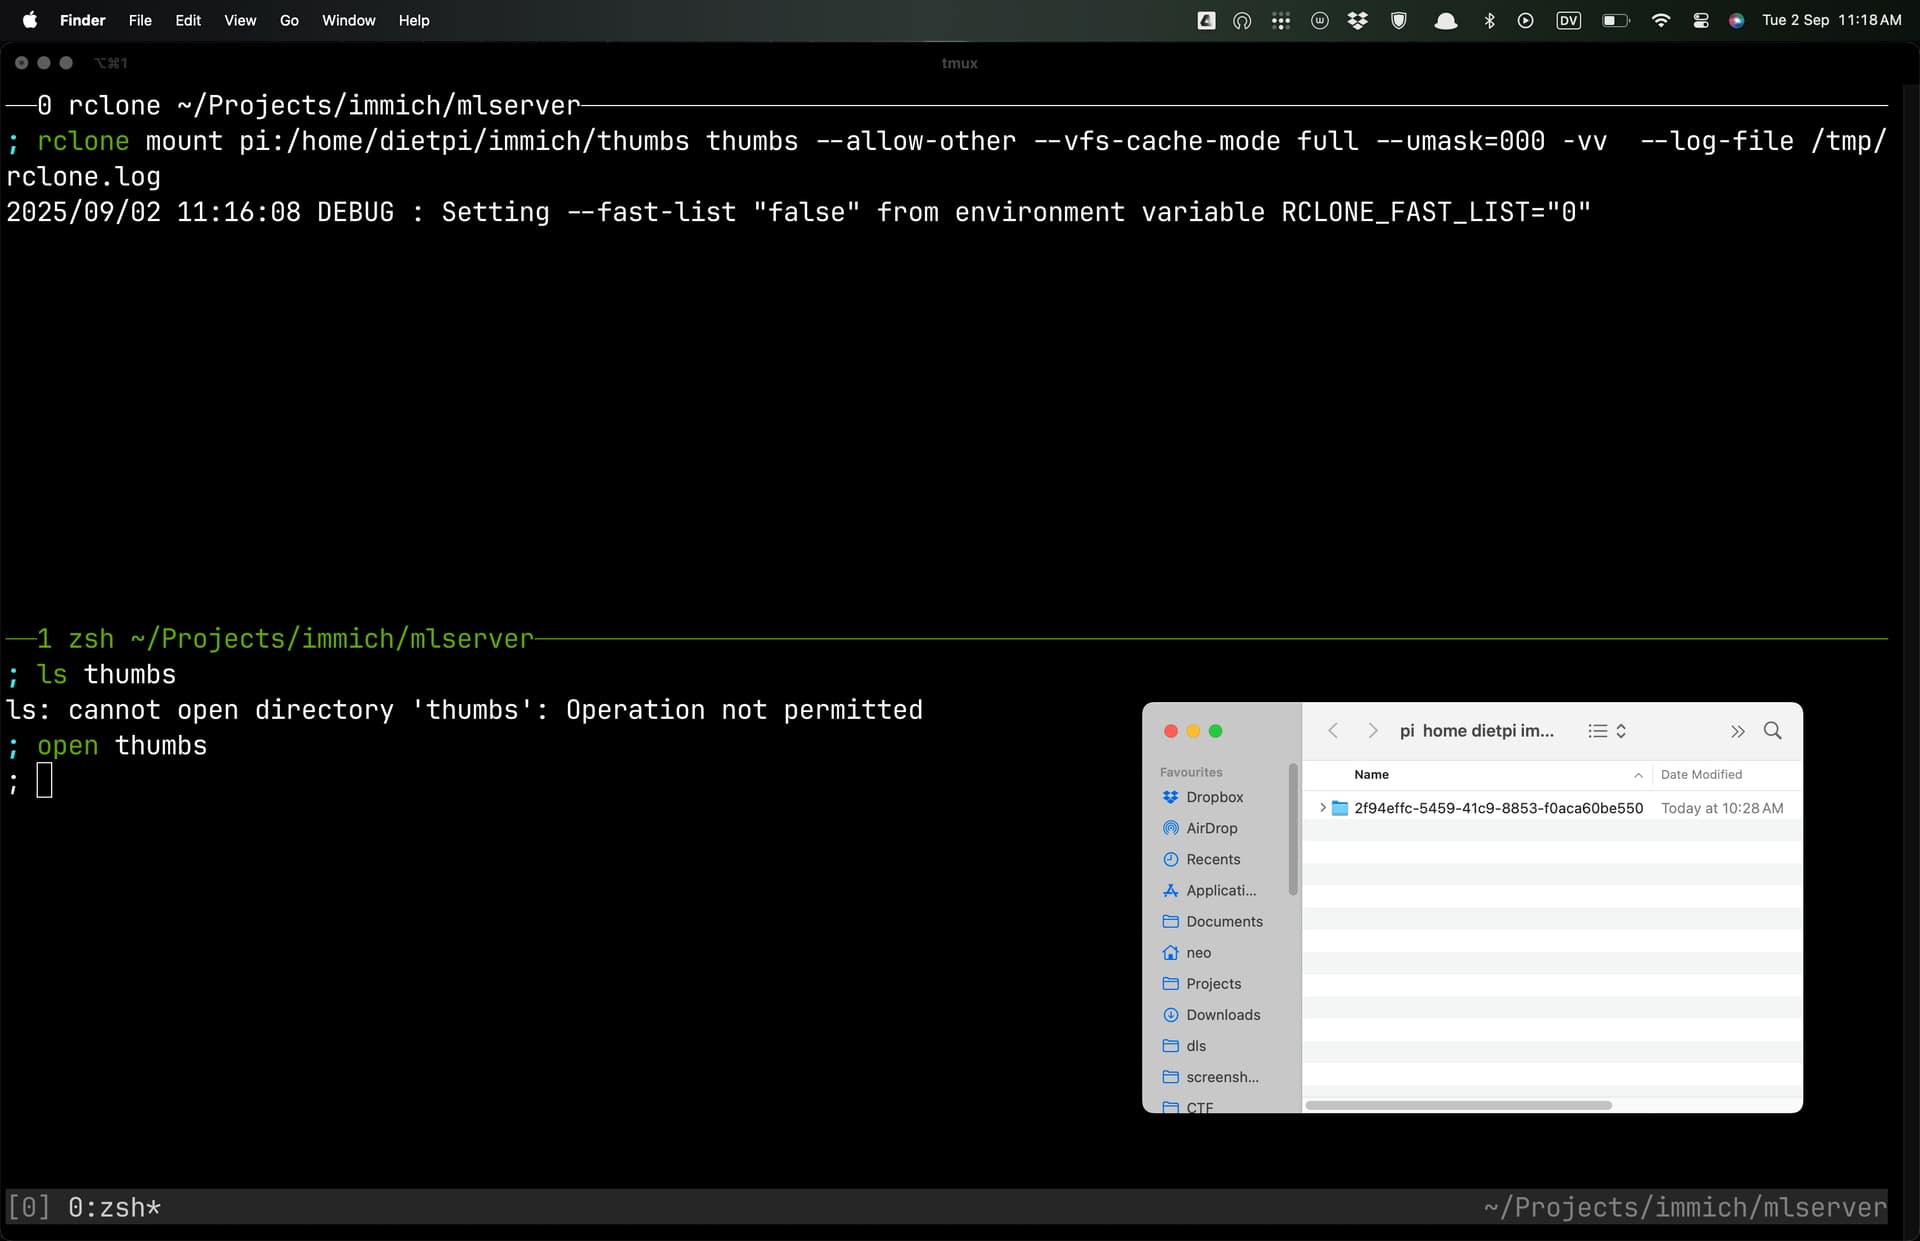Open AirDrop in Finder sidebar

pos(1211,828)
